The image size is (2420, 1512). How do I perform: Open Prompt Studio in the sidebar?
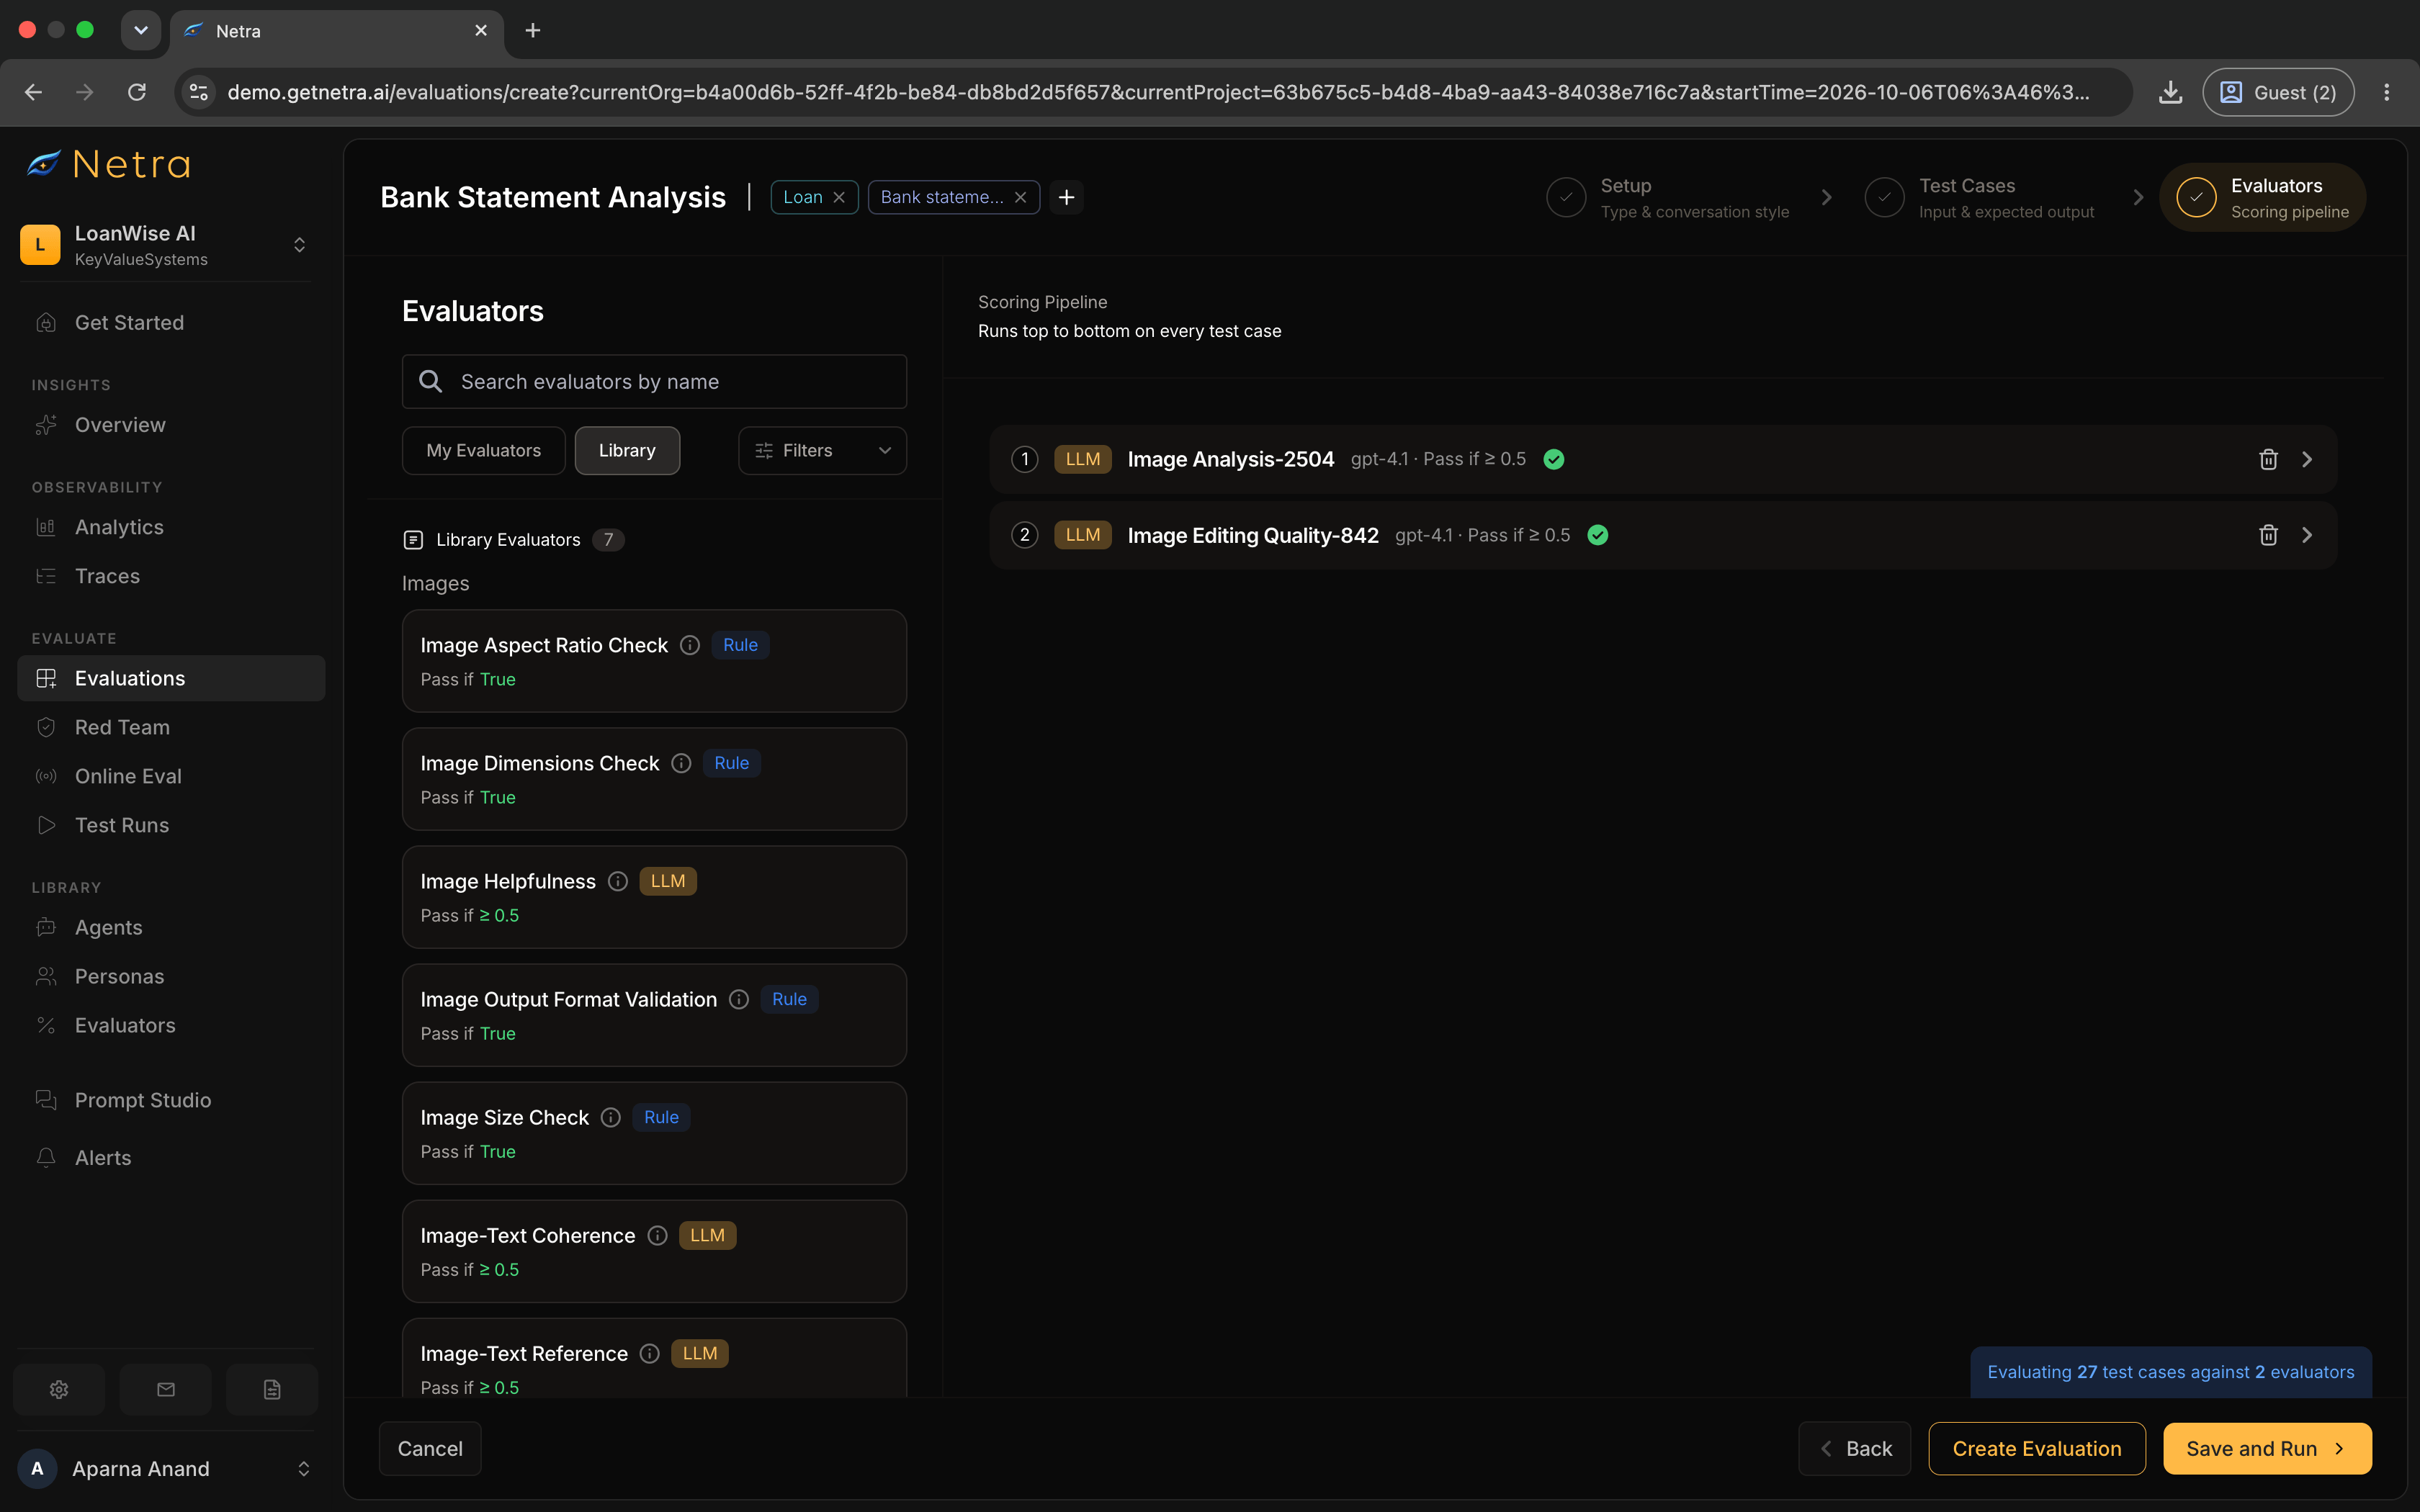coord(171,1100)
